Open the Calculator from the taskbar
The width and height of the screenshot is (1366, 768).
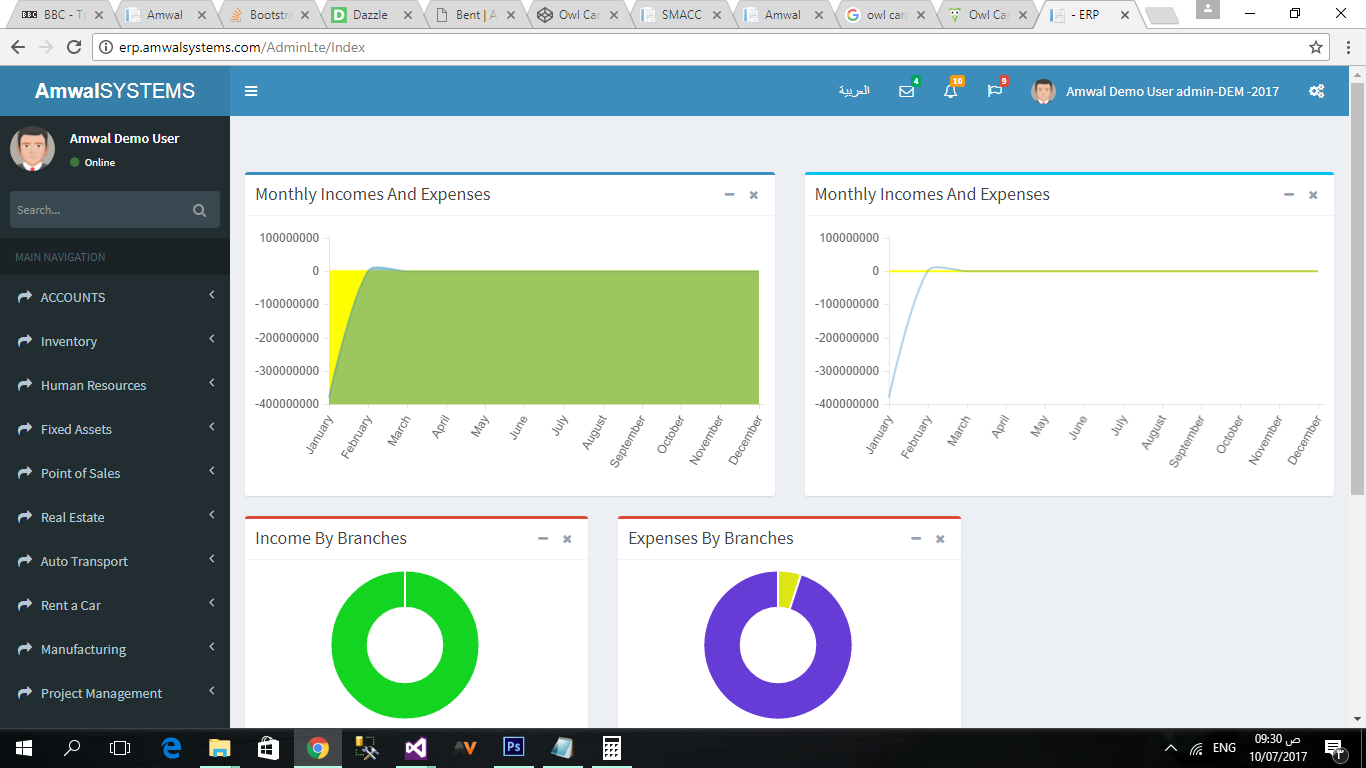coord(611,747)
